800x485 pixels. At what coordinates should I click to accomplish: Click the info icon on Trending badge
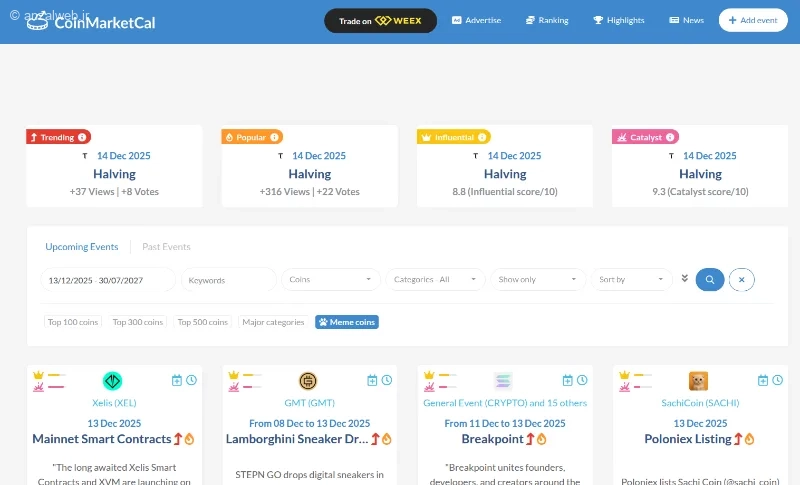pyautogui.click(x=82, y=137)
